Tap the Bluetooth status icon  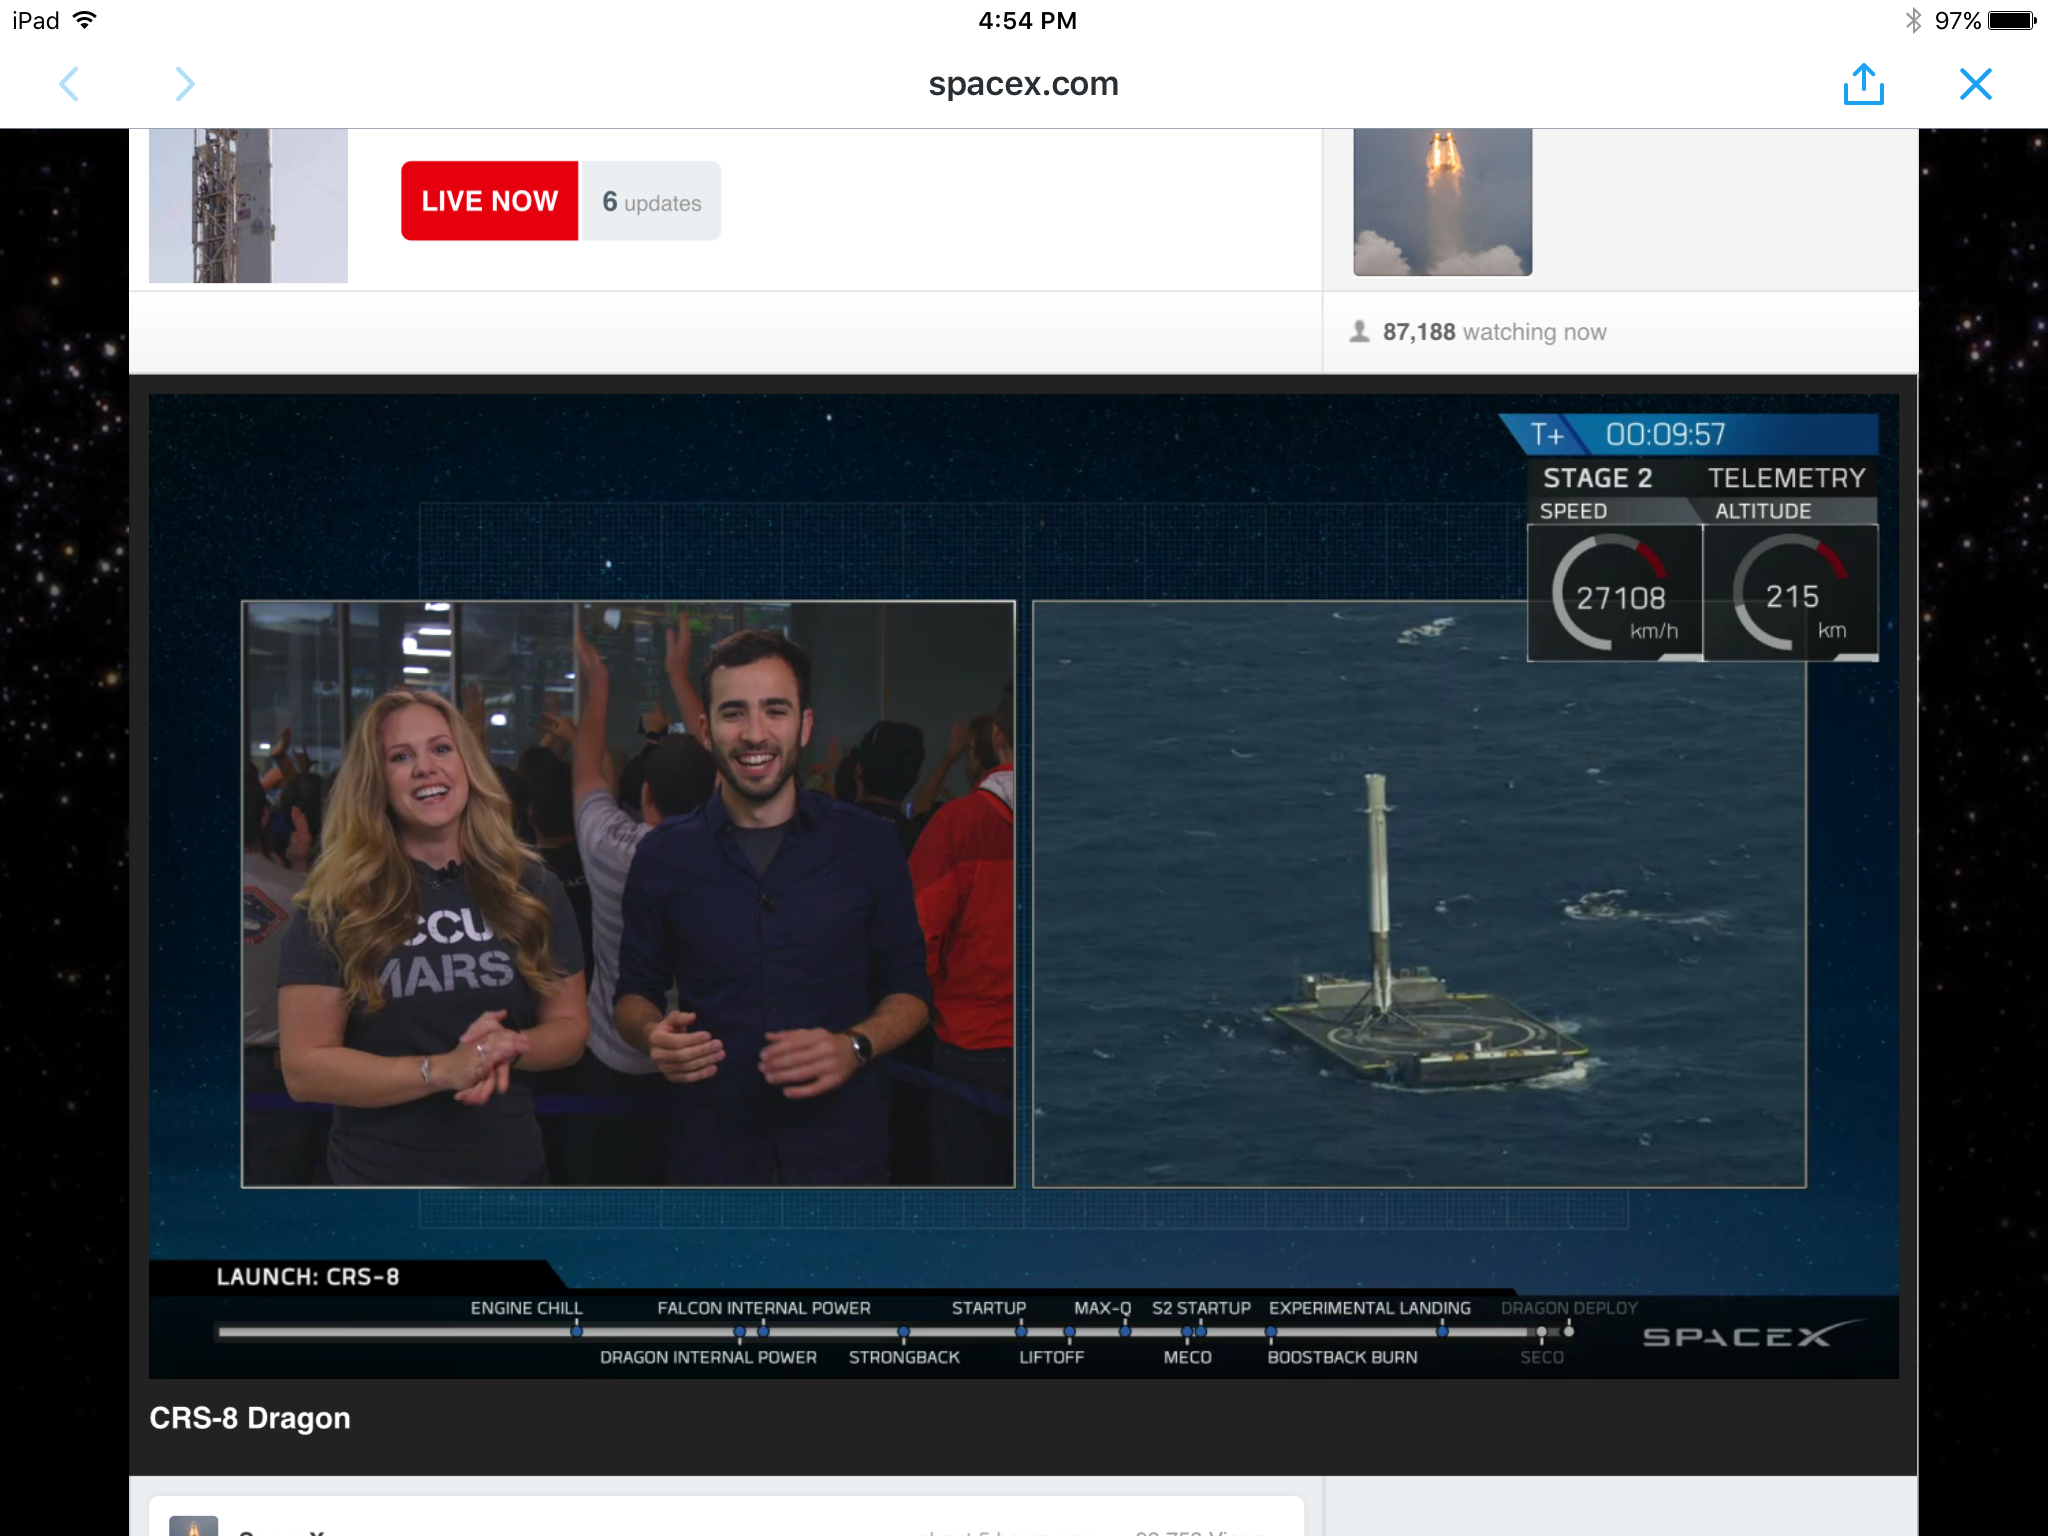pos(1912,20)
